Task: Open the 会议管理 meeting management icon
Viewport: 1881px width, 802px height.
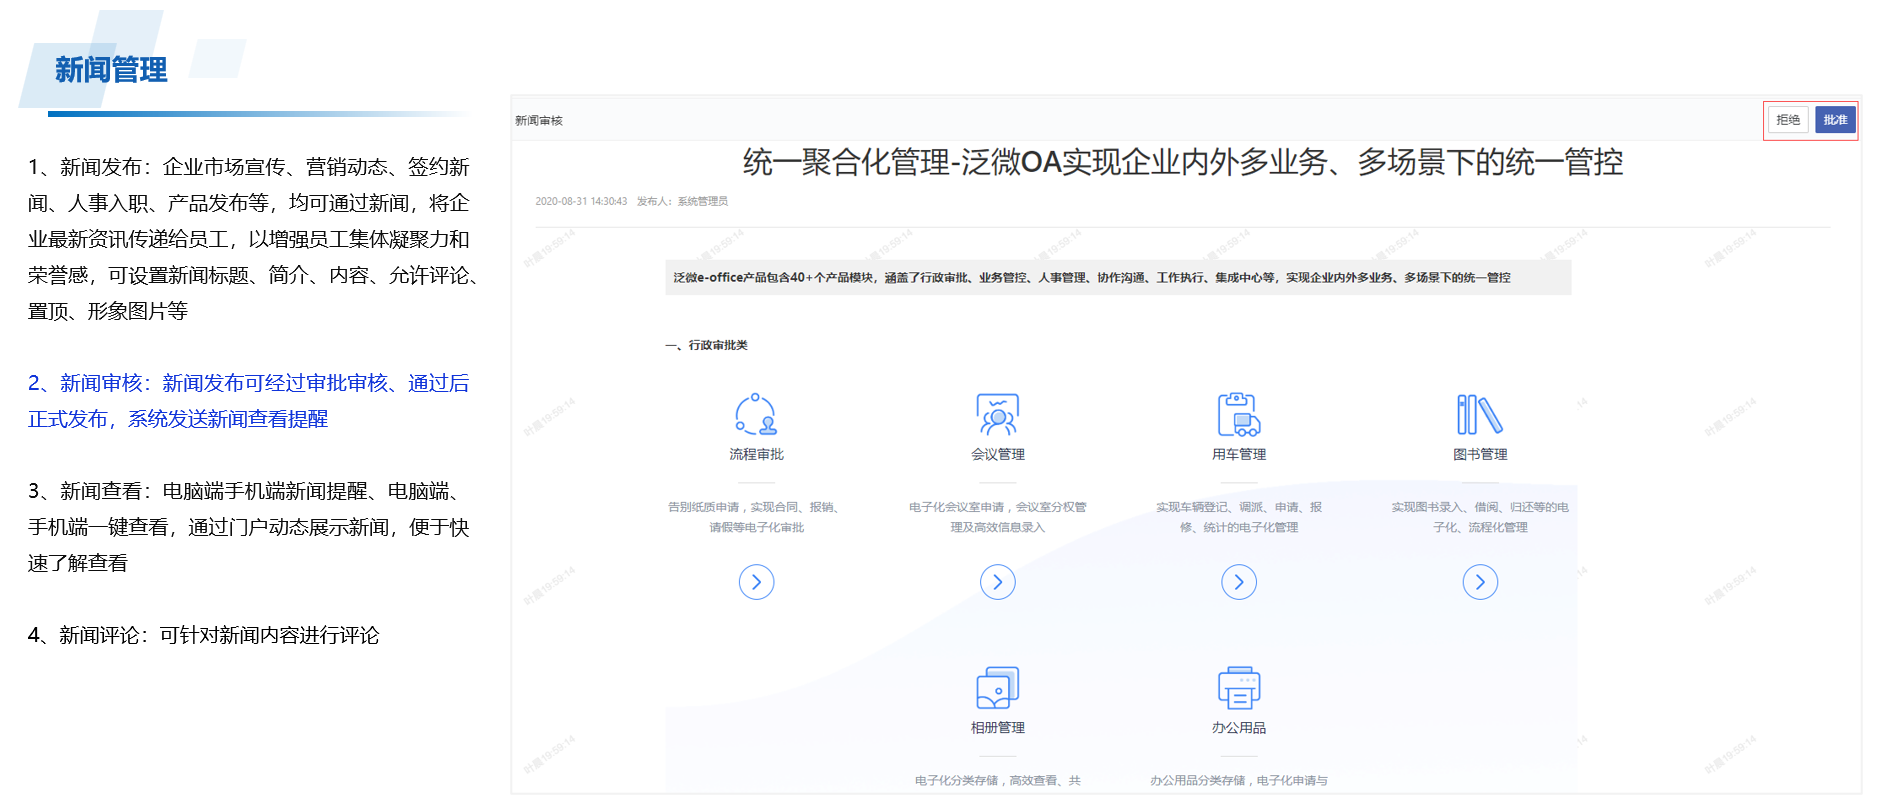Action: [998, 414]
